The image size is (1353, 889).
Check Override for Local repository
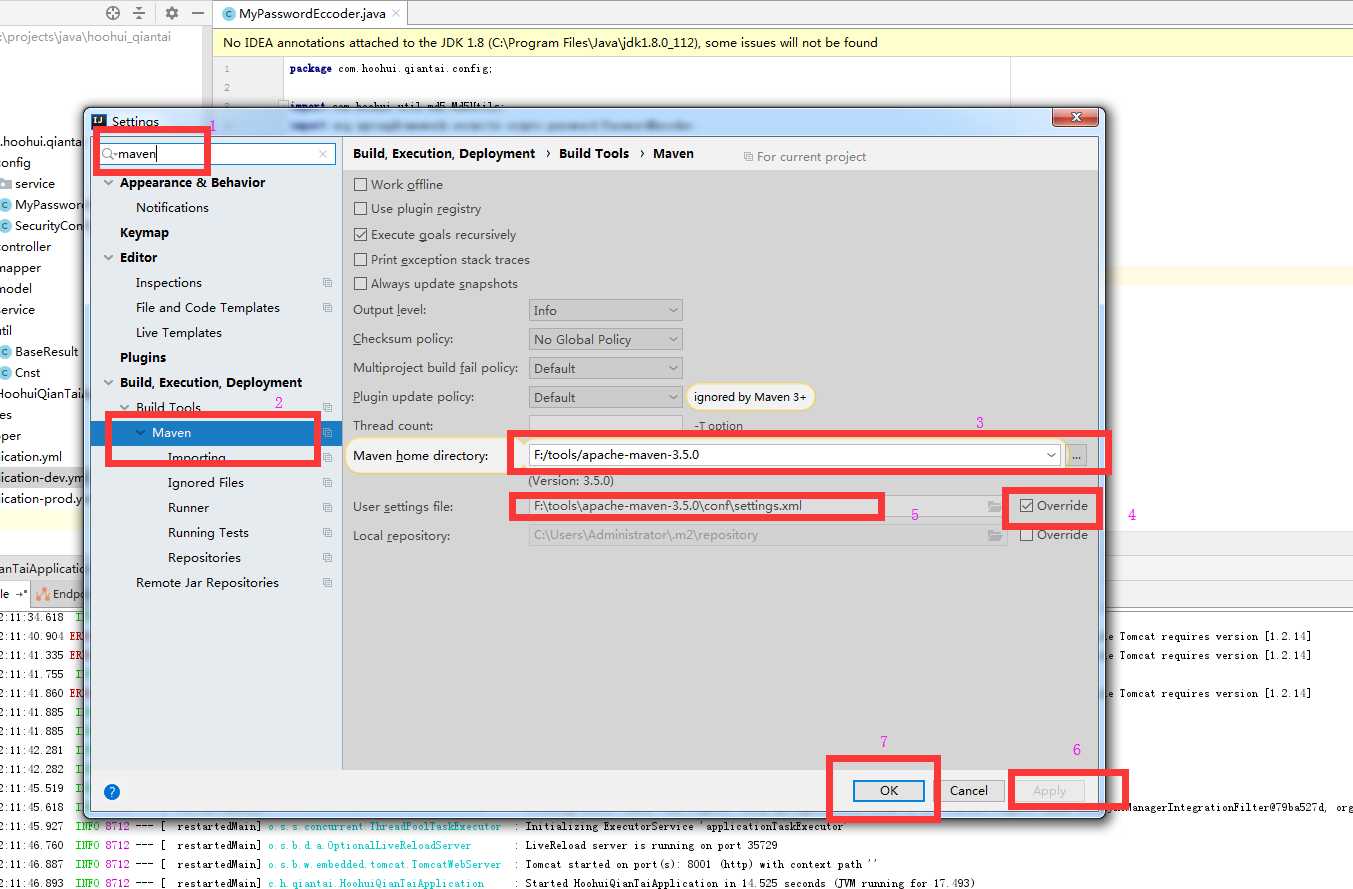pyautogui.click(x=1026, y=535)
